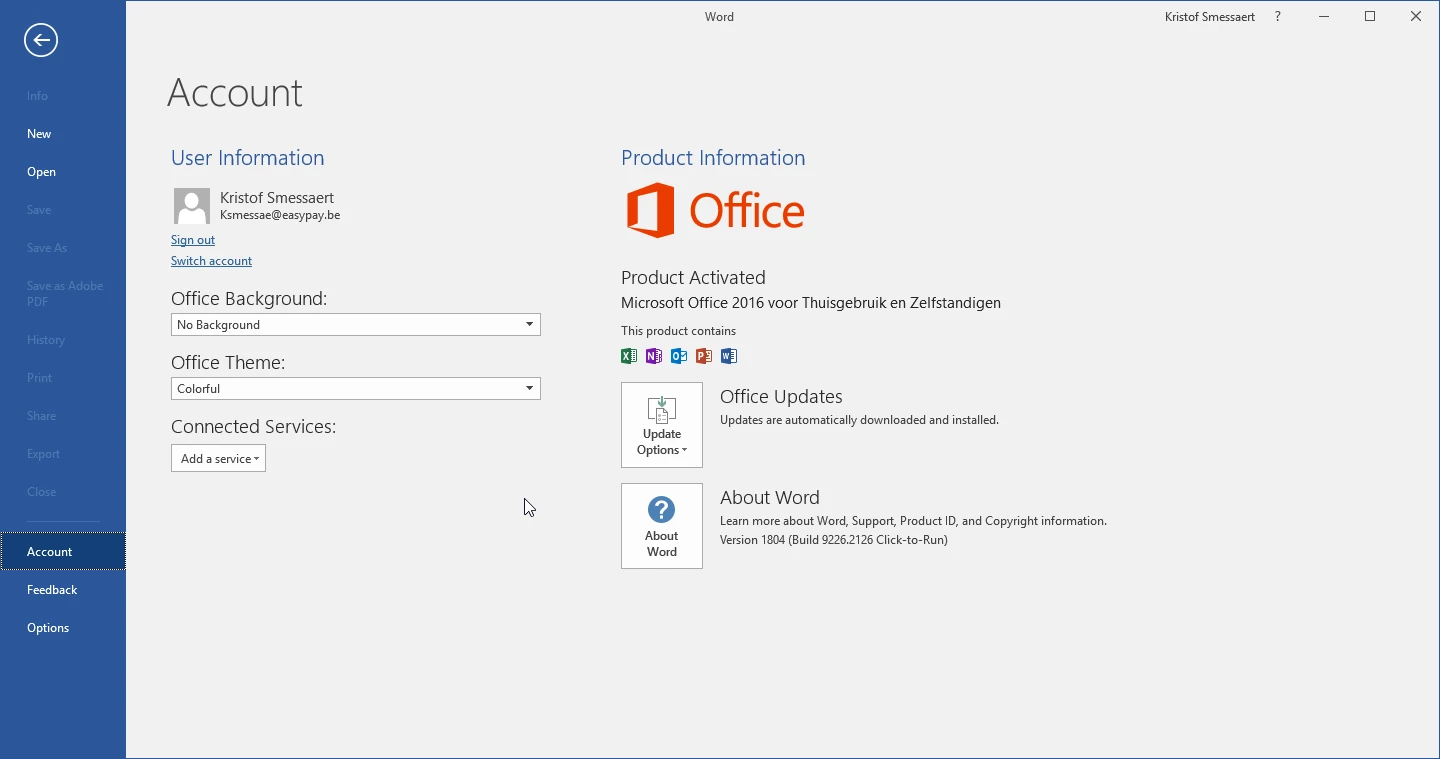Go back using the circled arrow
The width and height of the screenshot is (1440, 759).
coord(41,40)
